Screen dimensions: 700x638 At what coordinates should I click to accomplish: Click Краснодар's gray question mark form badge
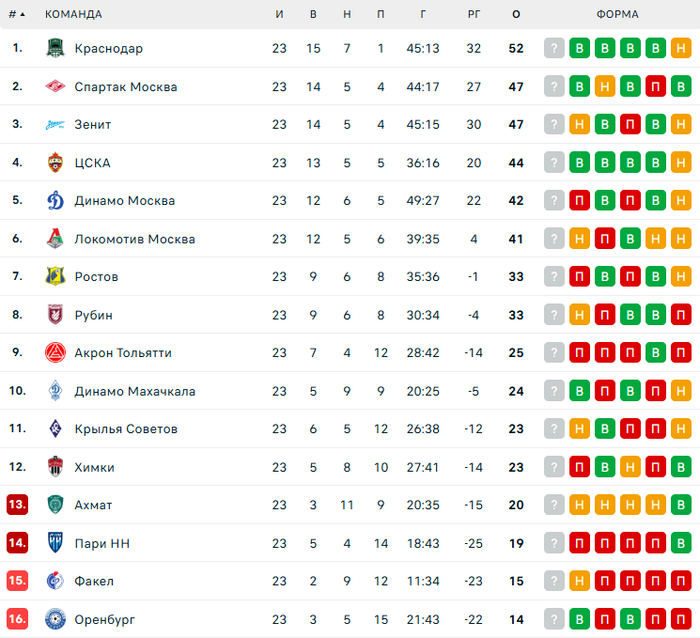[554, 48]
